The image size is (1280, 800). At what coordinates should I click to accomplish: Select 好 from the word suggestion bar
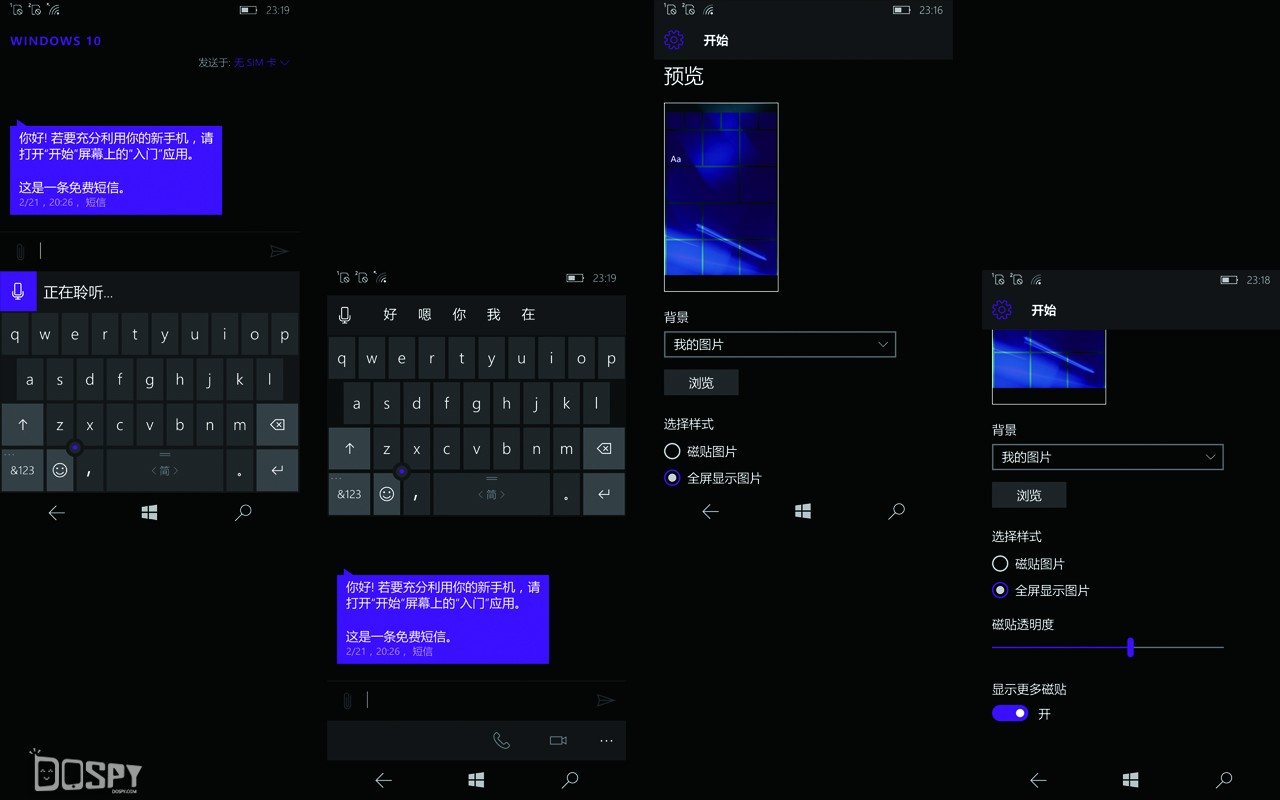click(x=389, y=314)
